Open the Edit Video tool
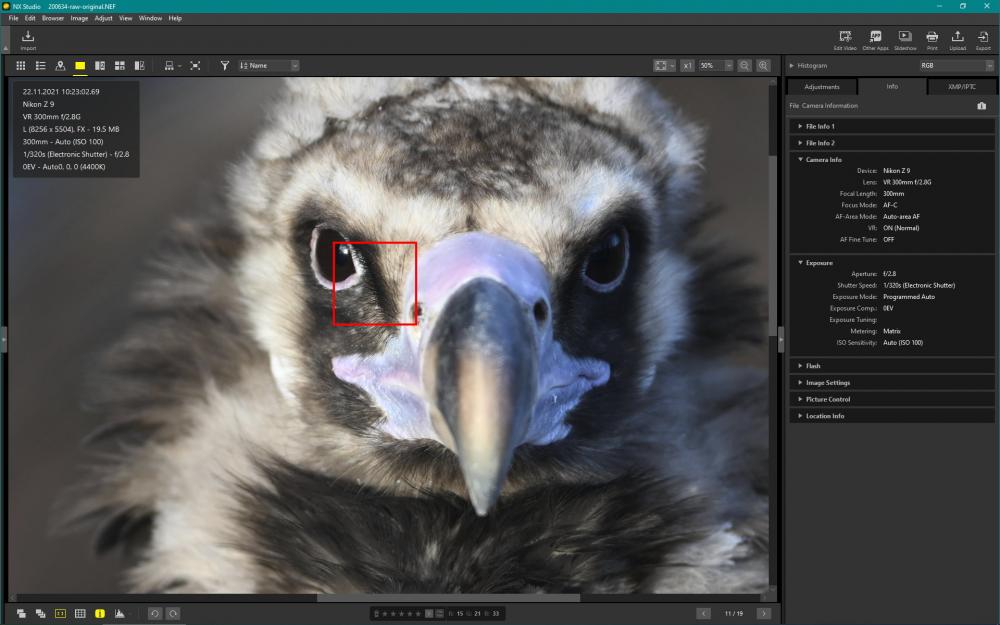 845,40
